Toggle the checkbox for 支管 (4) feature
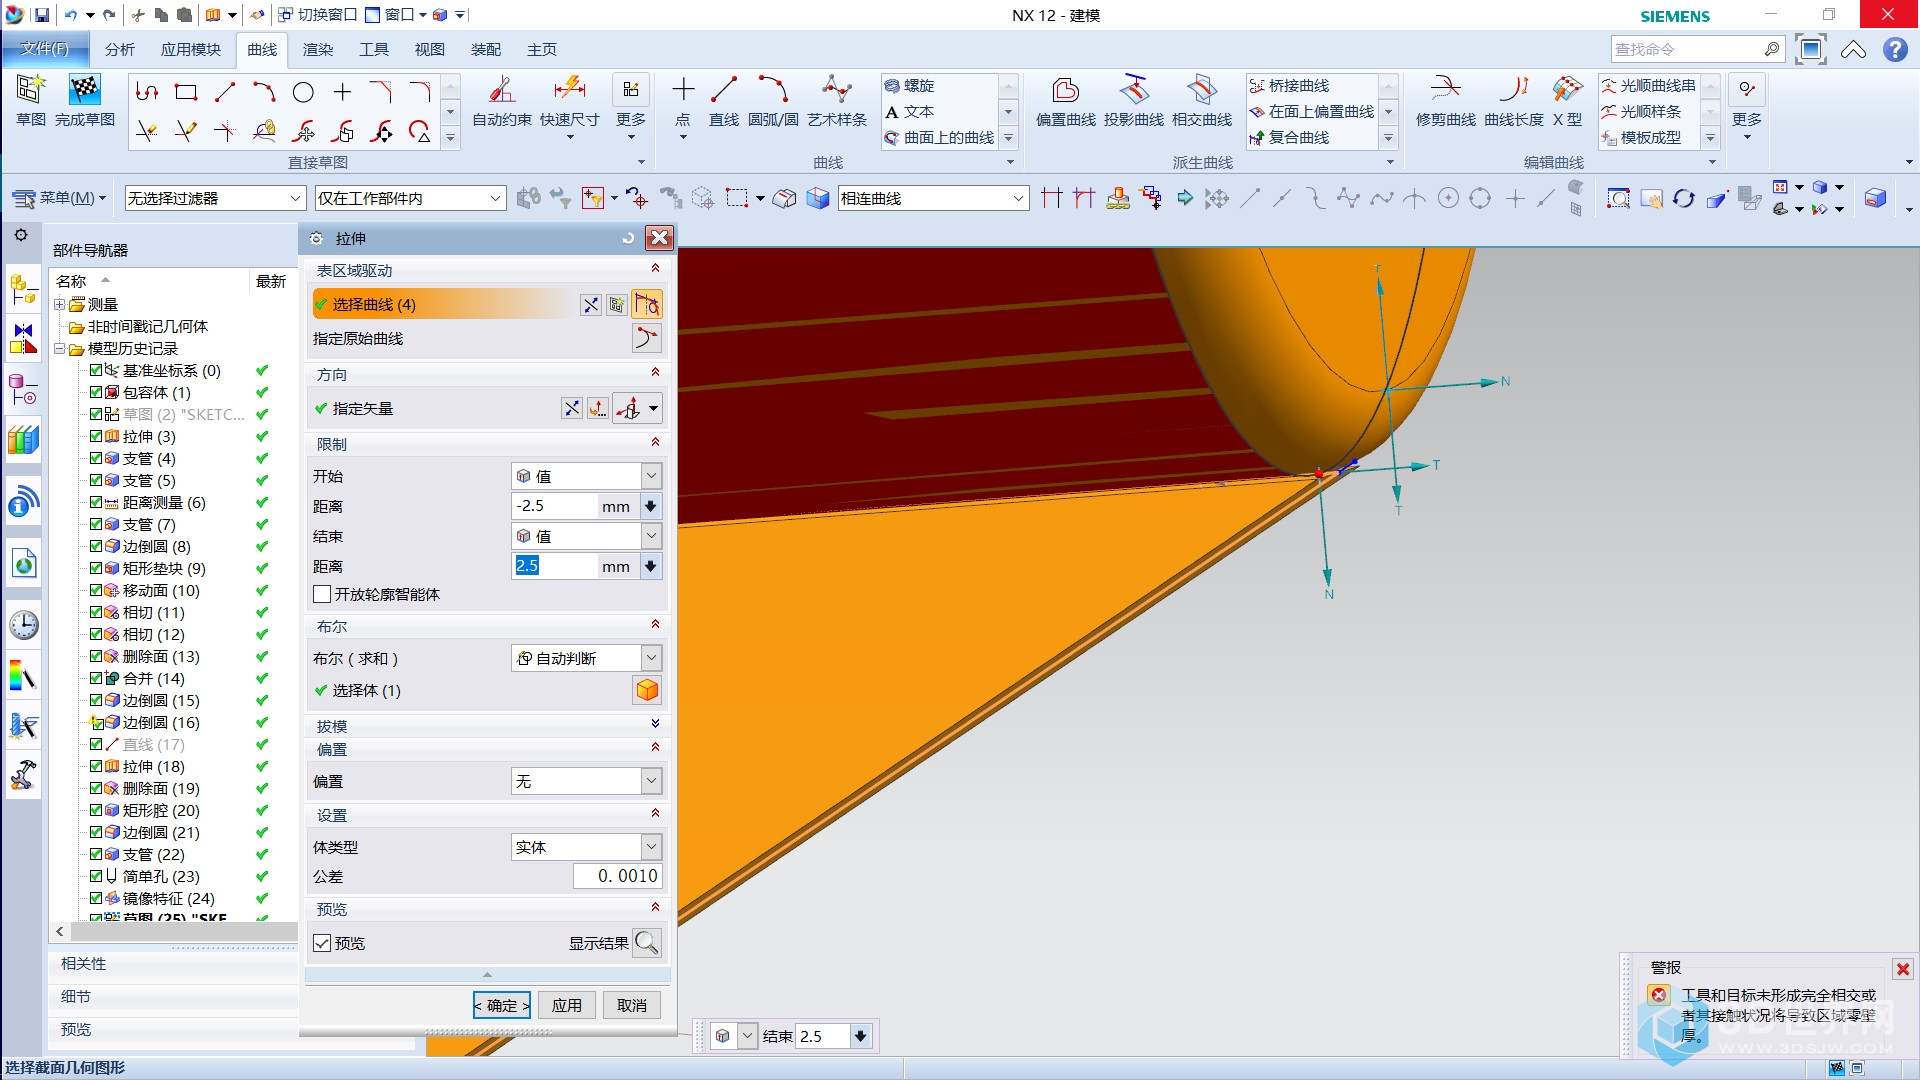Viewport: 1920px width, 1080px height. pos(96,458)
